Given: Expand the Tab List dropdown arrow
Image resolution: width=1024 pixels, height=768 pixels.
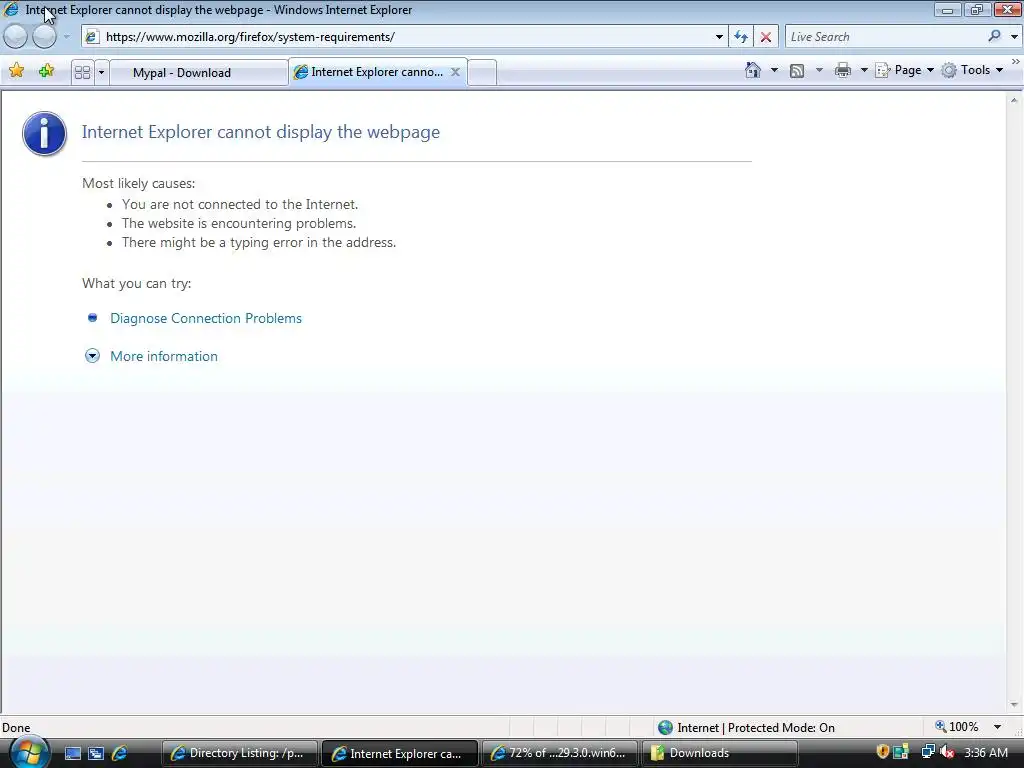Looking at the screenshot, I should pyautogui.click(x=101, y=72).
